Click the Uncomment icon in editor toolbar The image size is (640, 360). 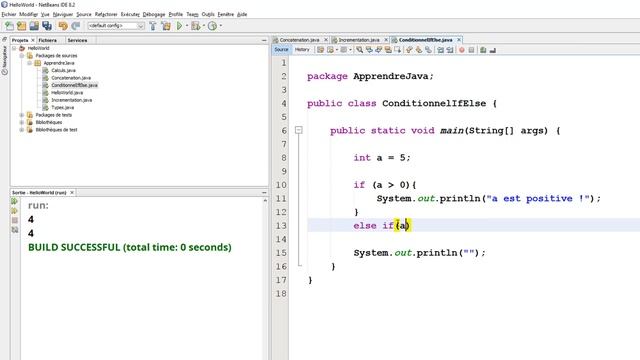(x=493, y=50)
